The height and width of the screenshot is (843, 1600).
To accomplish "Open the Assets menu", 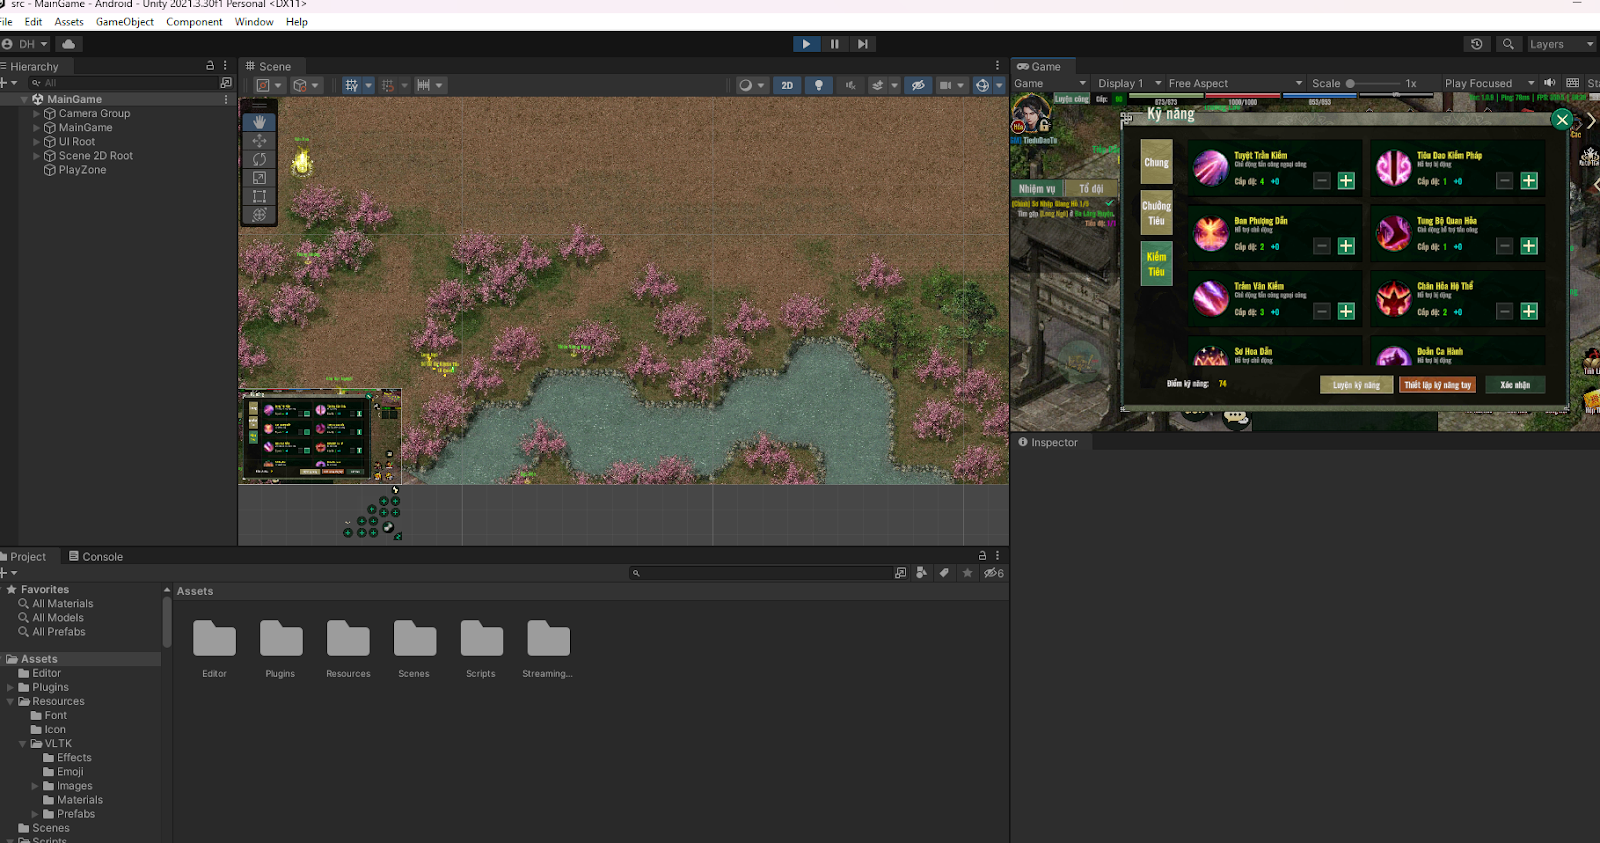I will tap(69, 21).
